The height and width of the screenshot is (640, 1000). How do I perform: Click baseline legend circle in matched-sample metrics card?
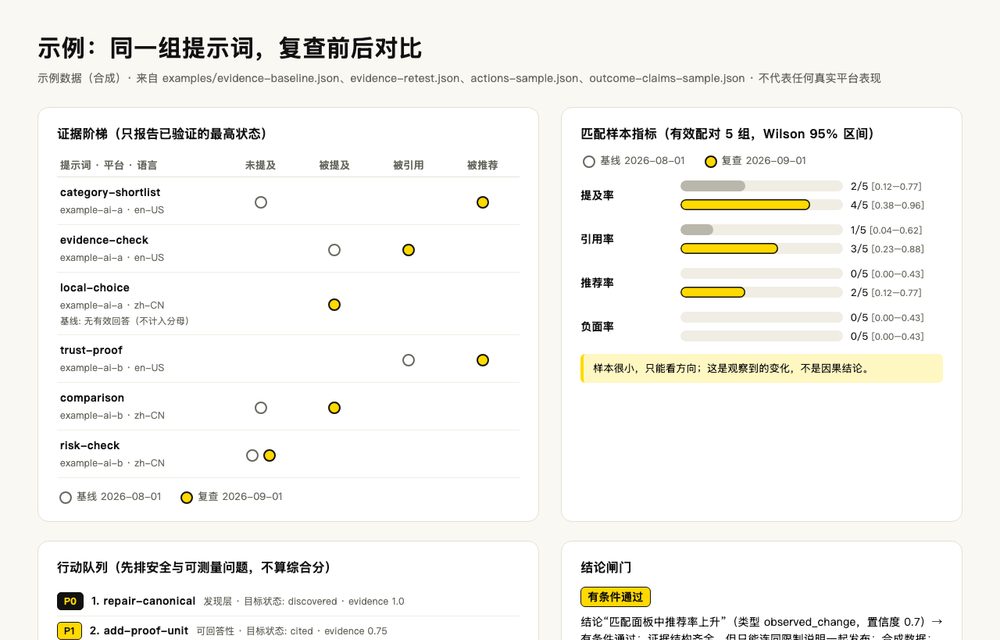(589, 161)
